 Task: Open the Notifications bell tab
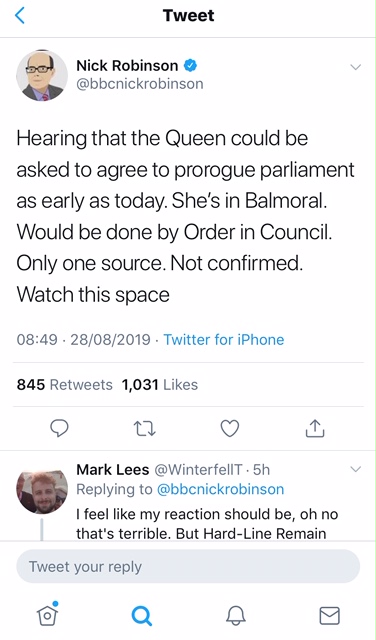(236, 615)
